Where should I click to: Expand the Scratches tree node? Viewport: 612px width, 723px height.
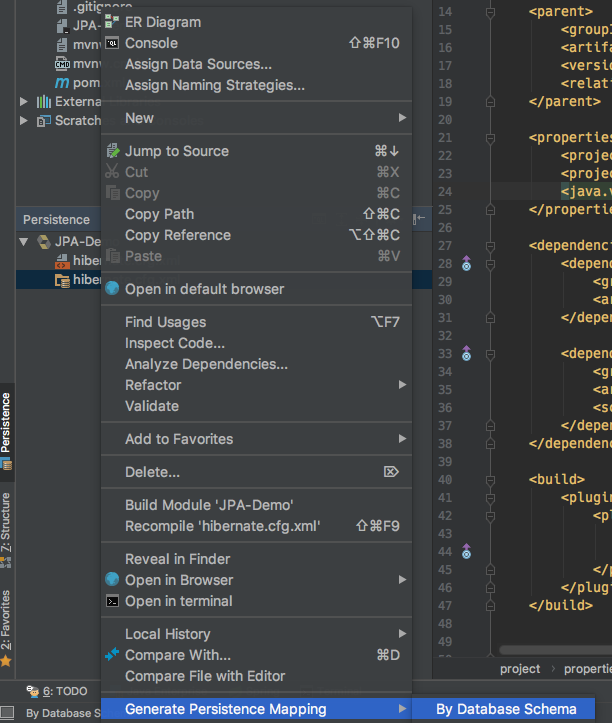(x=25, y=120)
